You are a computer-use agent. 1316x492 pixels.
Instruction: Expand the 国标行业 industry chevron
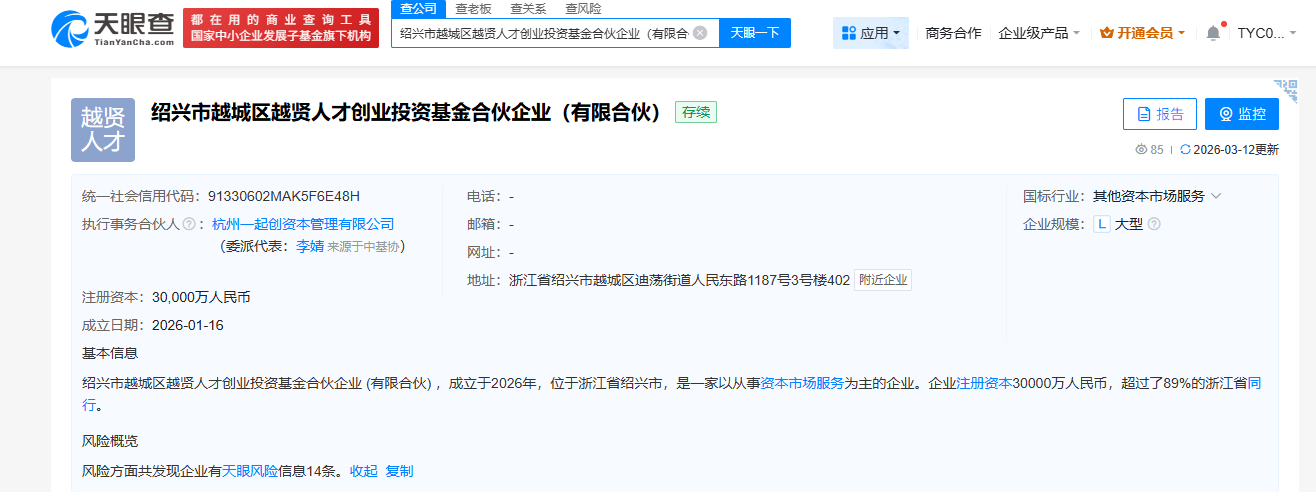click(1216, 196)
